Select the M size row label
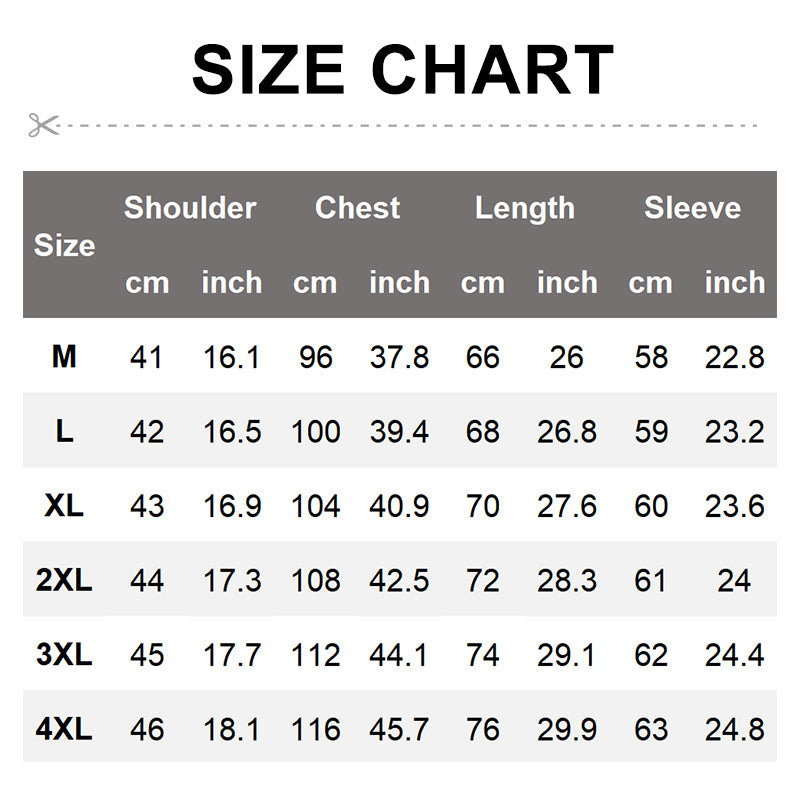Screen dimensions: 800x800 [x=64, y=356]
